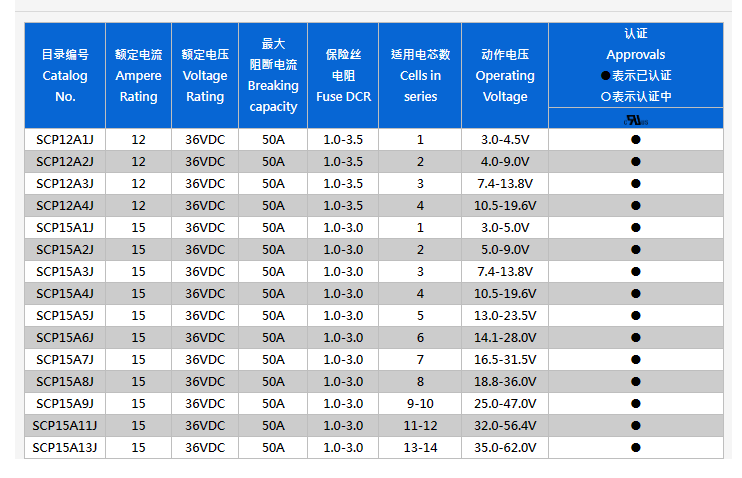Click the 35.0-62.0V operating voltage cell
Viewport: 742px width, 478px height.
505,448
